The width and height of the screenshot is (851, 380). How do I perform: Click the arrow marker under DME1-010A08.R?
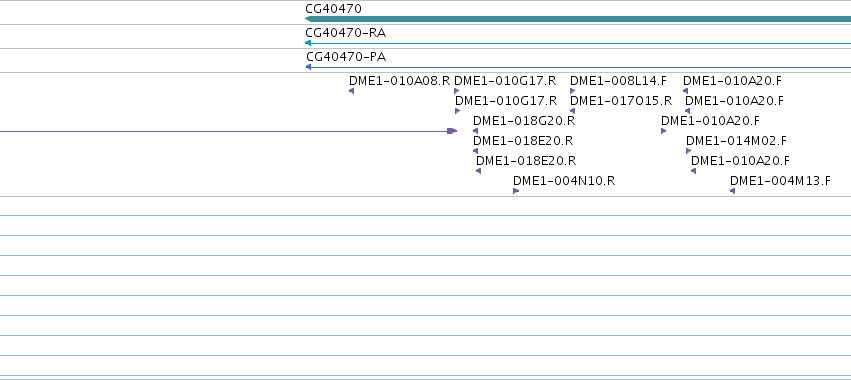[x=352, y=91]
